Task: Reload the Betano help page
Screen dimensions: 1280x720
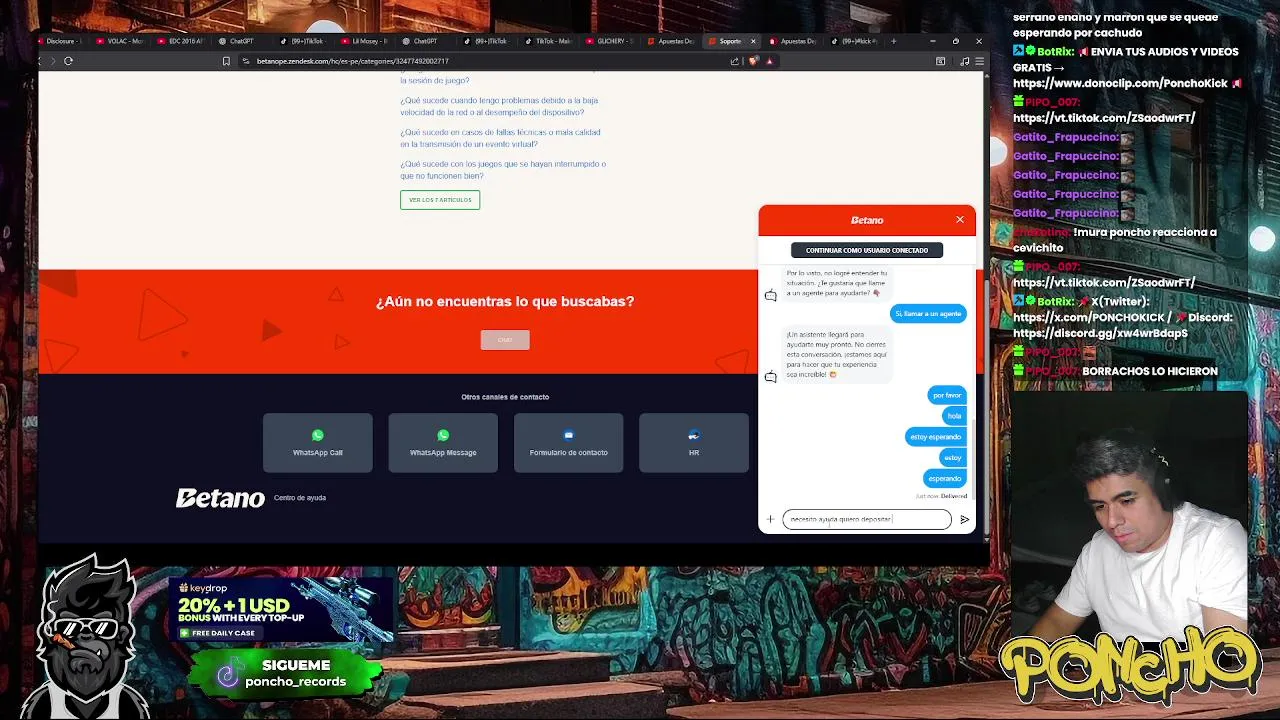Action: click(x=68, y=61)
